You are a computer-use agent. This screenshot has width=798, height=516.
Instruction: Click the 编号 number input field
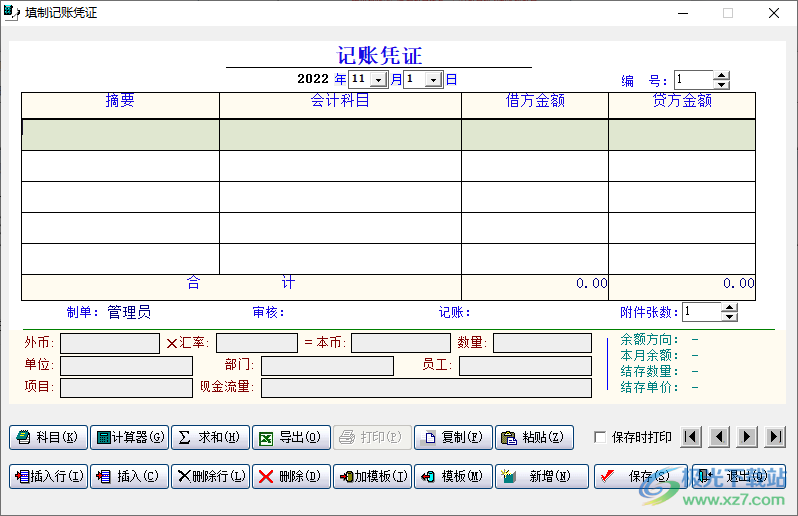point(694,80)
